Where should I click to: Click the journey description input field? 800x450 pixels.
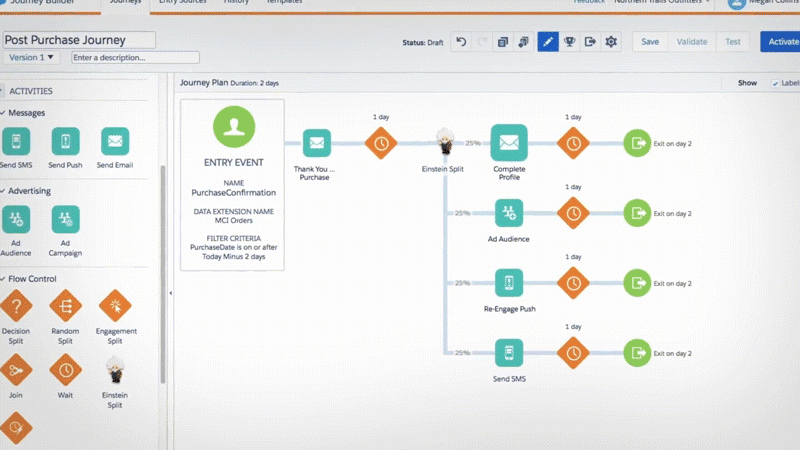click(135, 58)
